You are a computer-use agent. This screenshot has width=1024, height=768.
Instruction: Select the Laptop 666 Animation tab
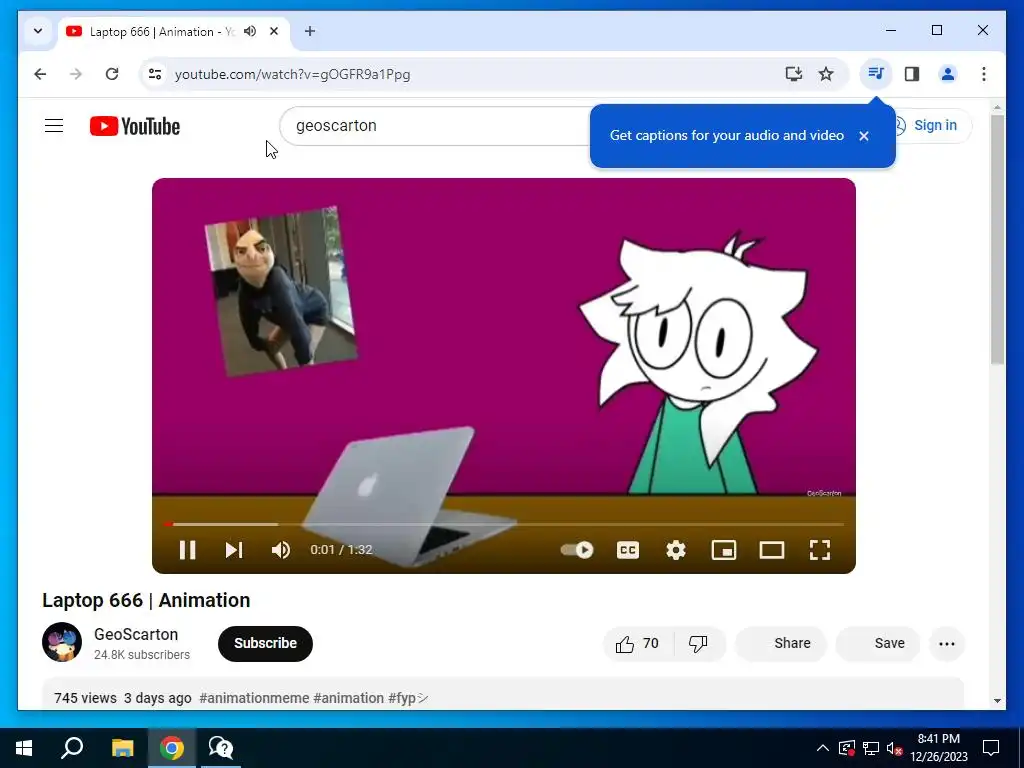click(x=161, y=31)
